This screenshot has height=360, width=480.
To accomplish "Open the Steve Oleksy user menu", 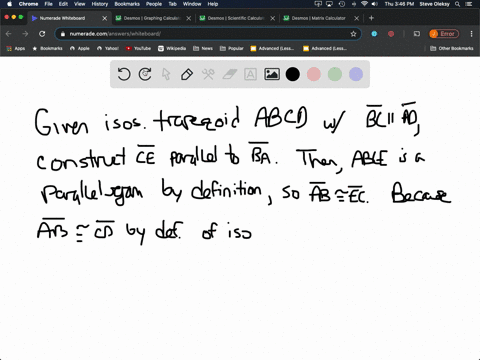I will click(434, 4).
